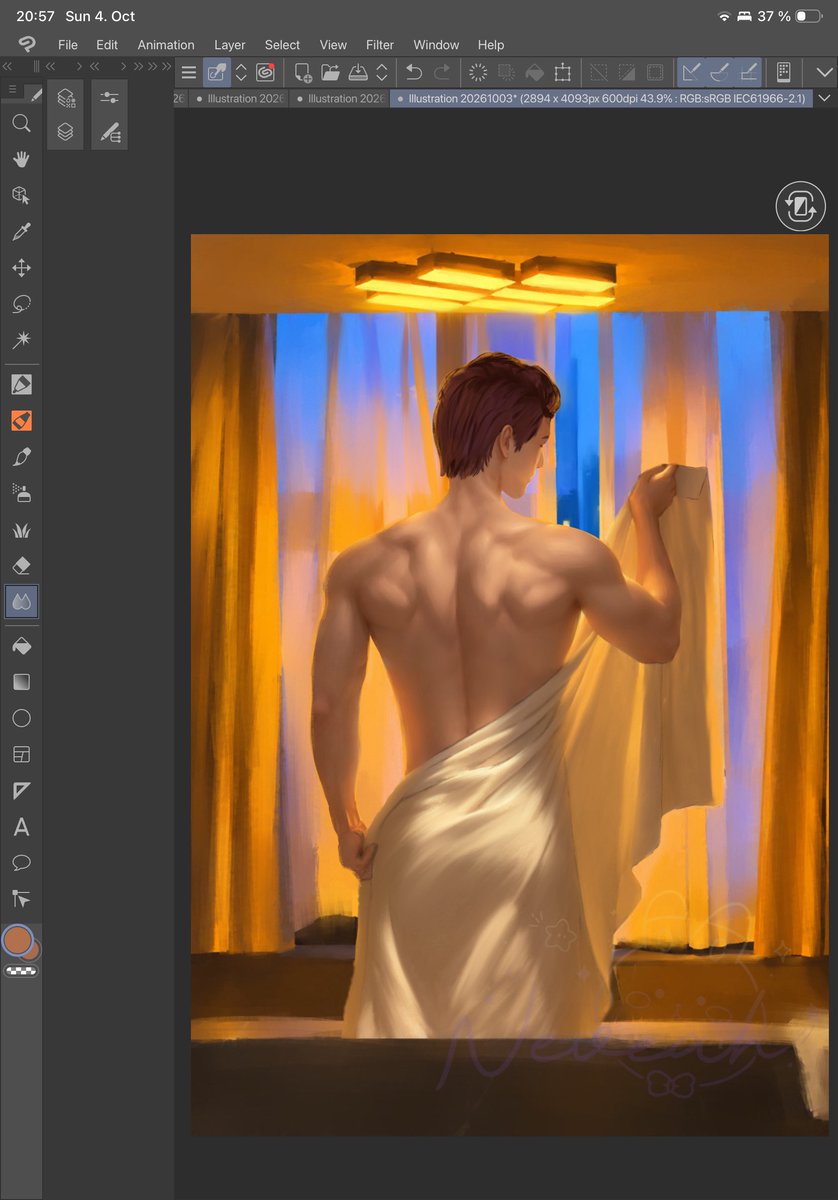This screenshot has height=1200, width=838.
Task: Click the smartphone companion mode icon
Action: [x=784, y=72]
